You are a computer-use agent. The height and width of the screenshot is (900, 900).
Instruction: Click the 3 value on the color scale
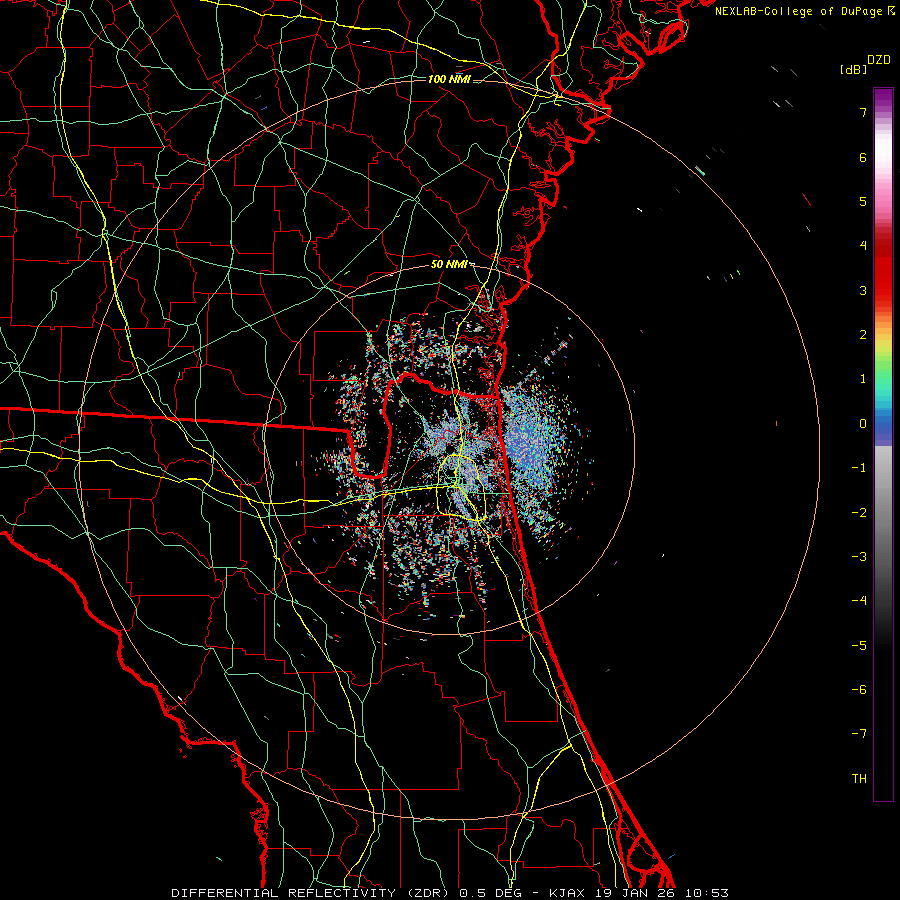[863, 290]
